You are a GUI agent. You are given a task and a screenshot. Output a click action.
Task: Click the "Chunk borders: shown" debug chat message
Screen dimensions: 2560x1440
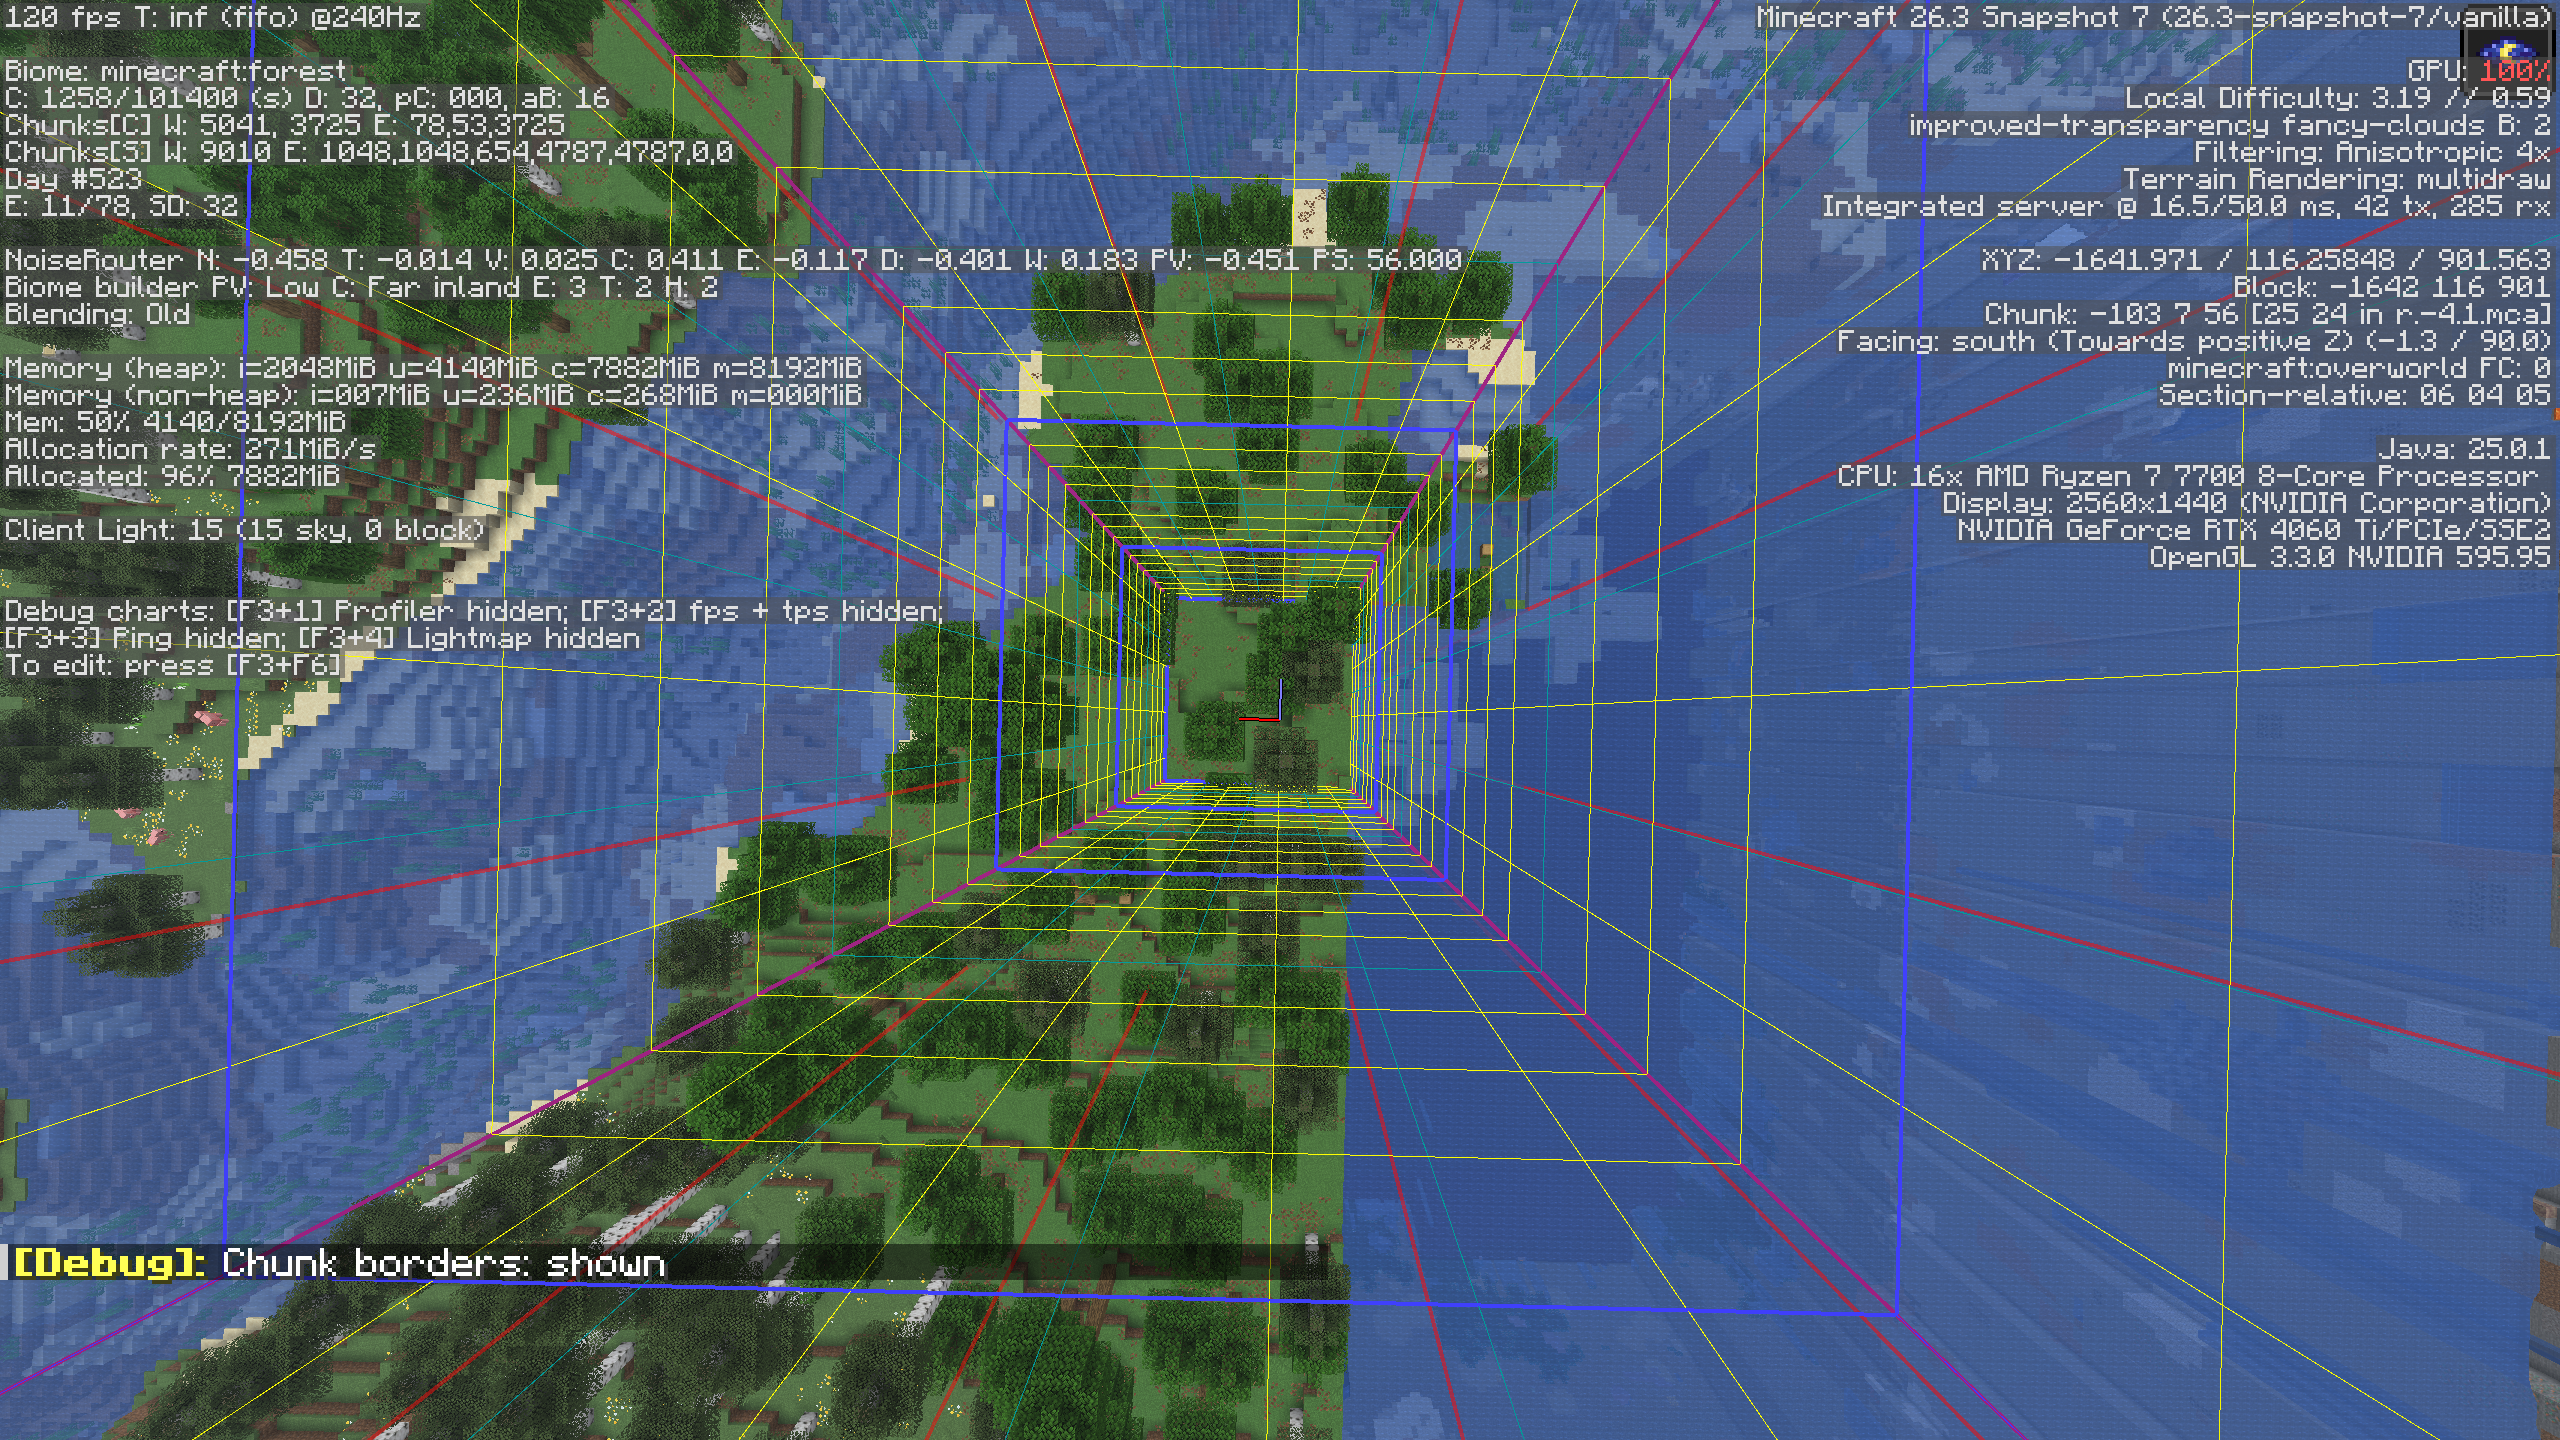(339, 1263)
